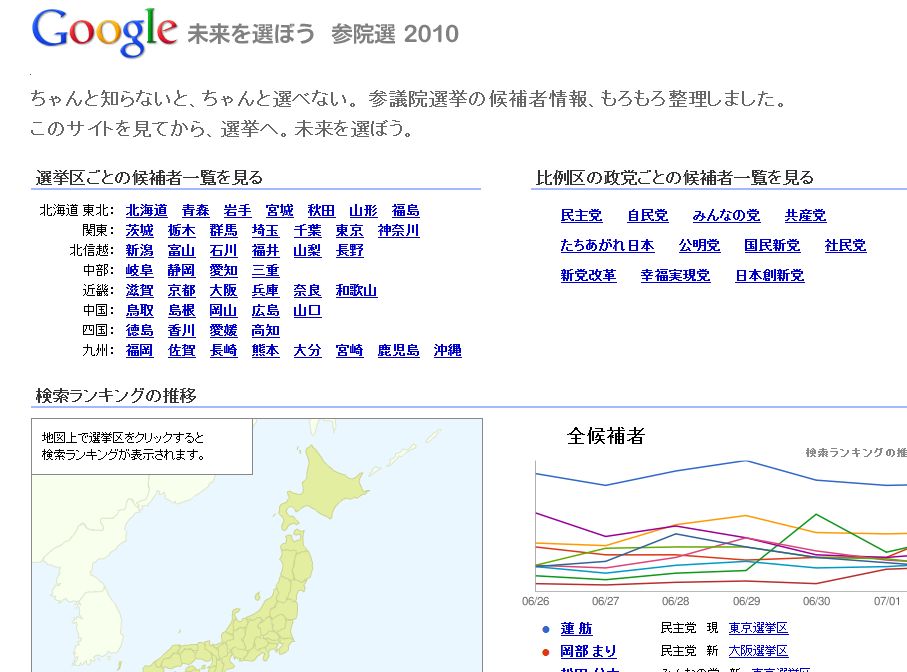The image size is (907, 672).
Task: Open the 神奈川 link
Action: coord(399,231)
